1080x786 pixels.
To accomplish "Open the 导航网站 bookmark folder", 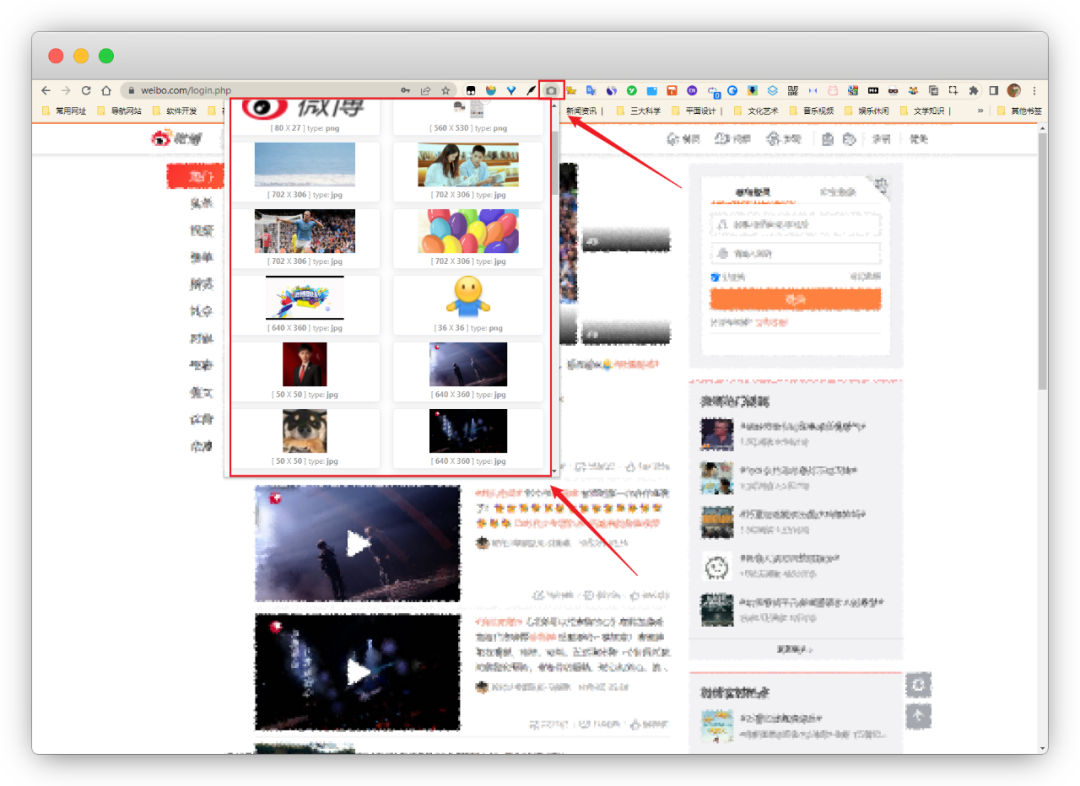I will [119, 110].
